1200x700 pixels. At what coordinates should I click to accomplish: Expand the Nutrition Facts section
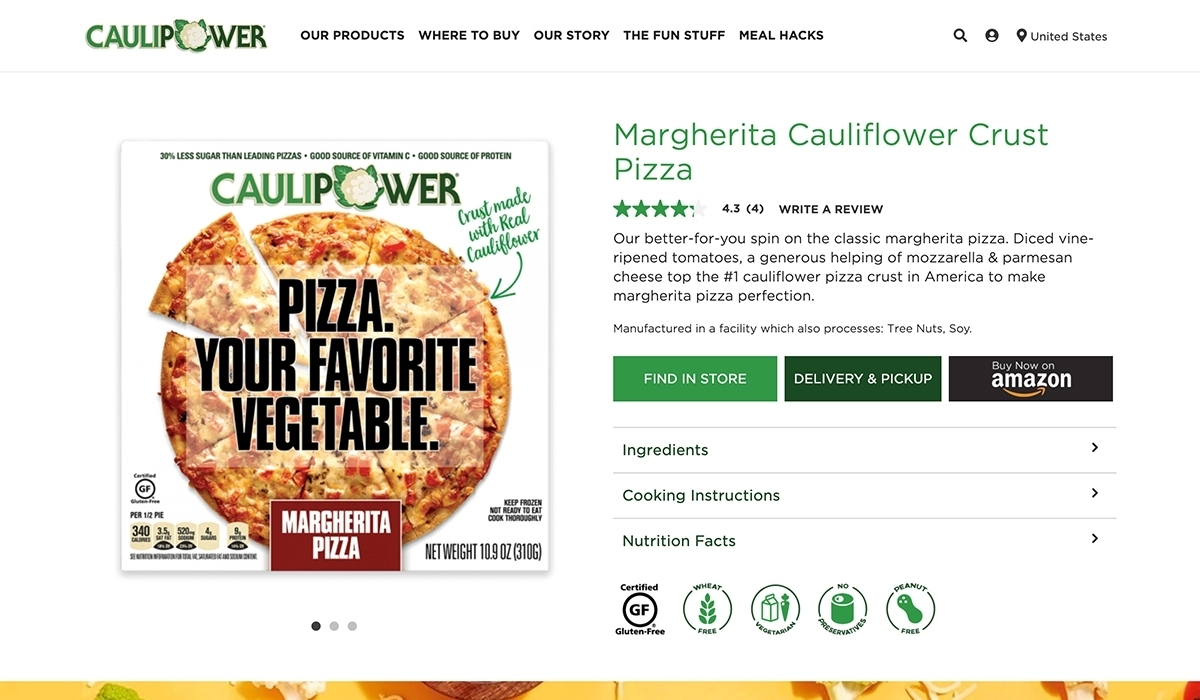[x=864, y=541]
